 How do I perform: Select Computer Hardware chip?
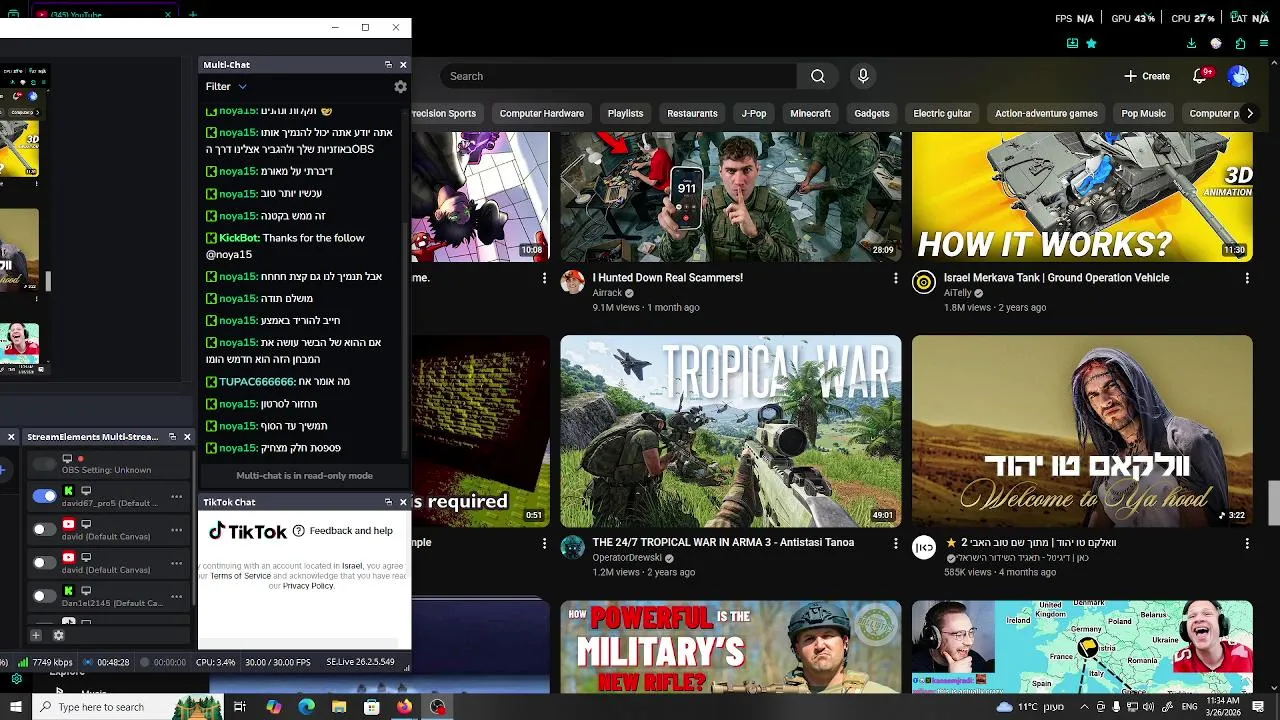pos(541,113)
